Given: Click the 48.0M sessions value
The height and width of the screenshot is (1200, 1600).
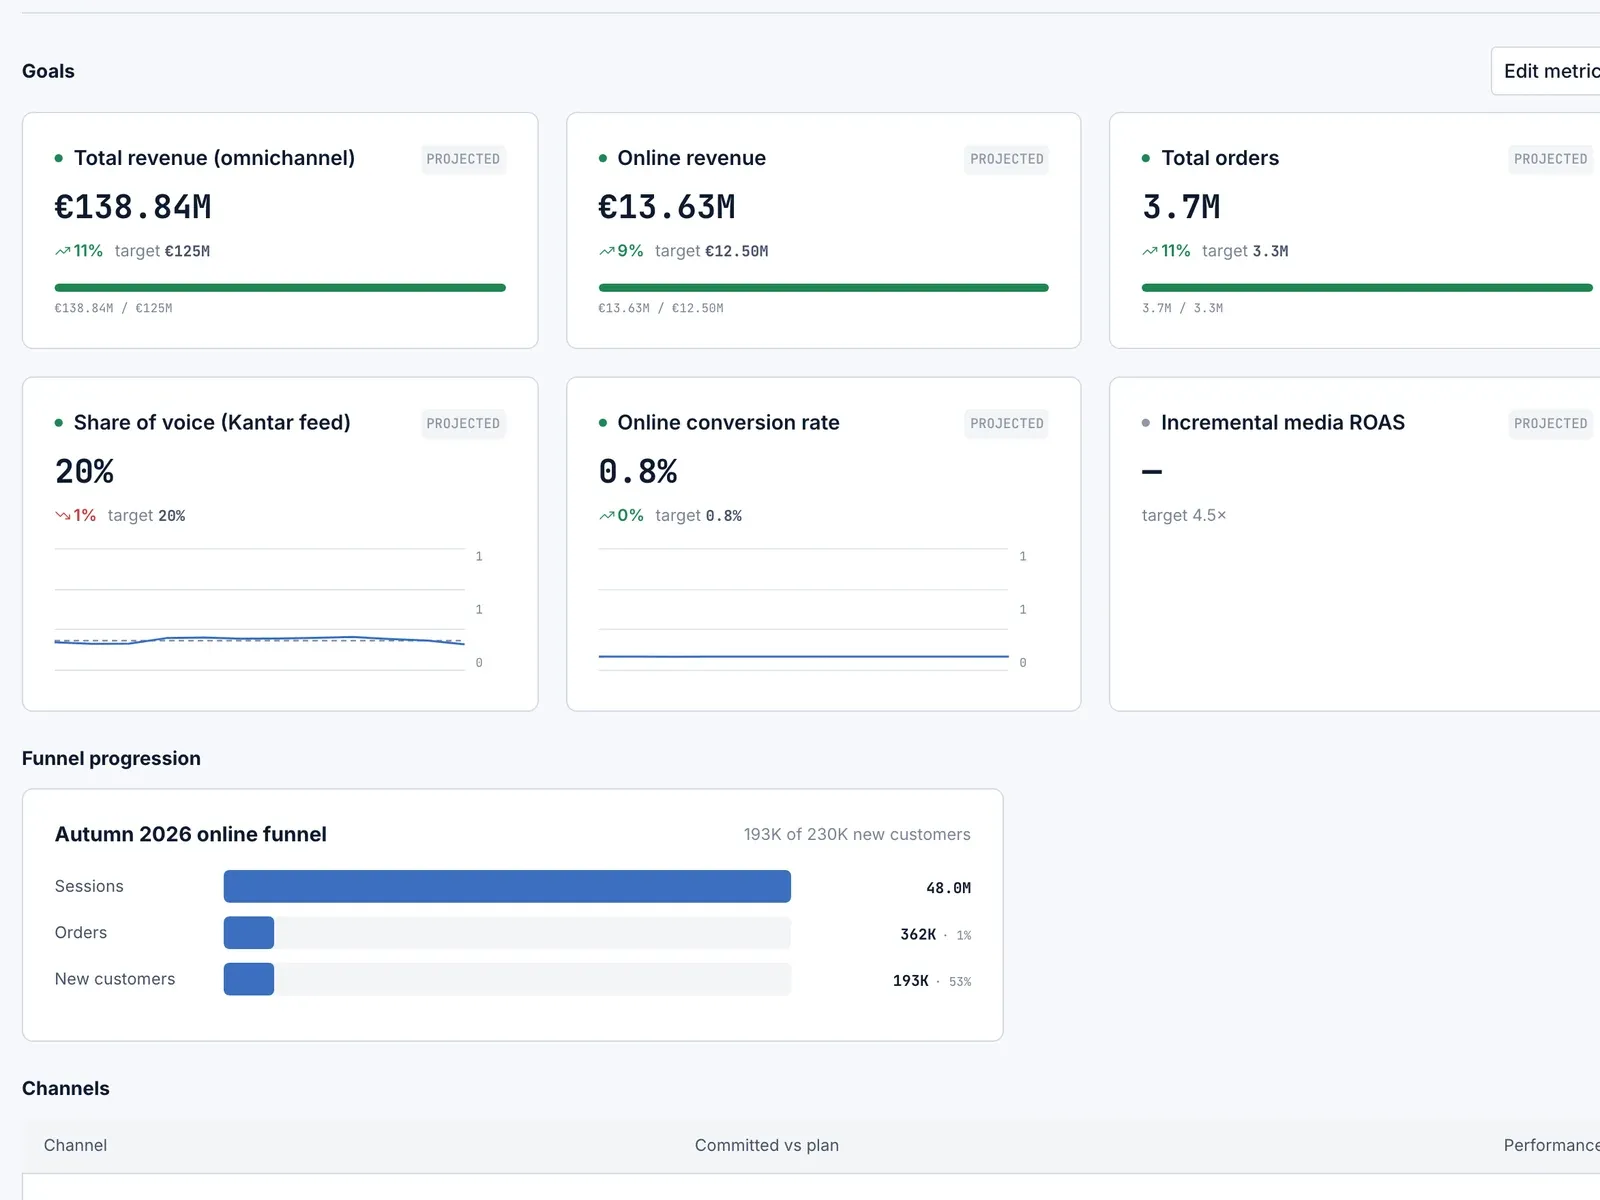Looking at the screenshot, I should 948,888.
